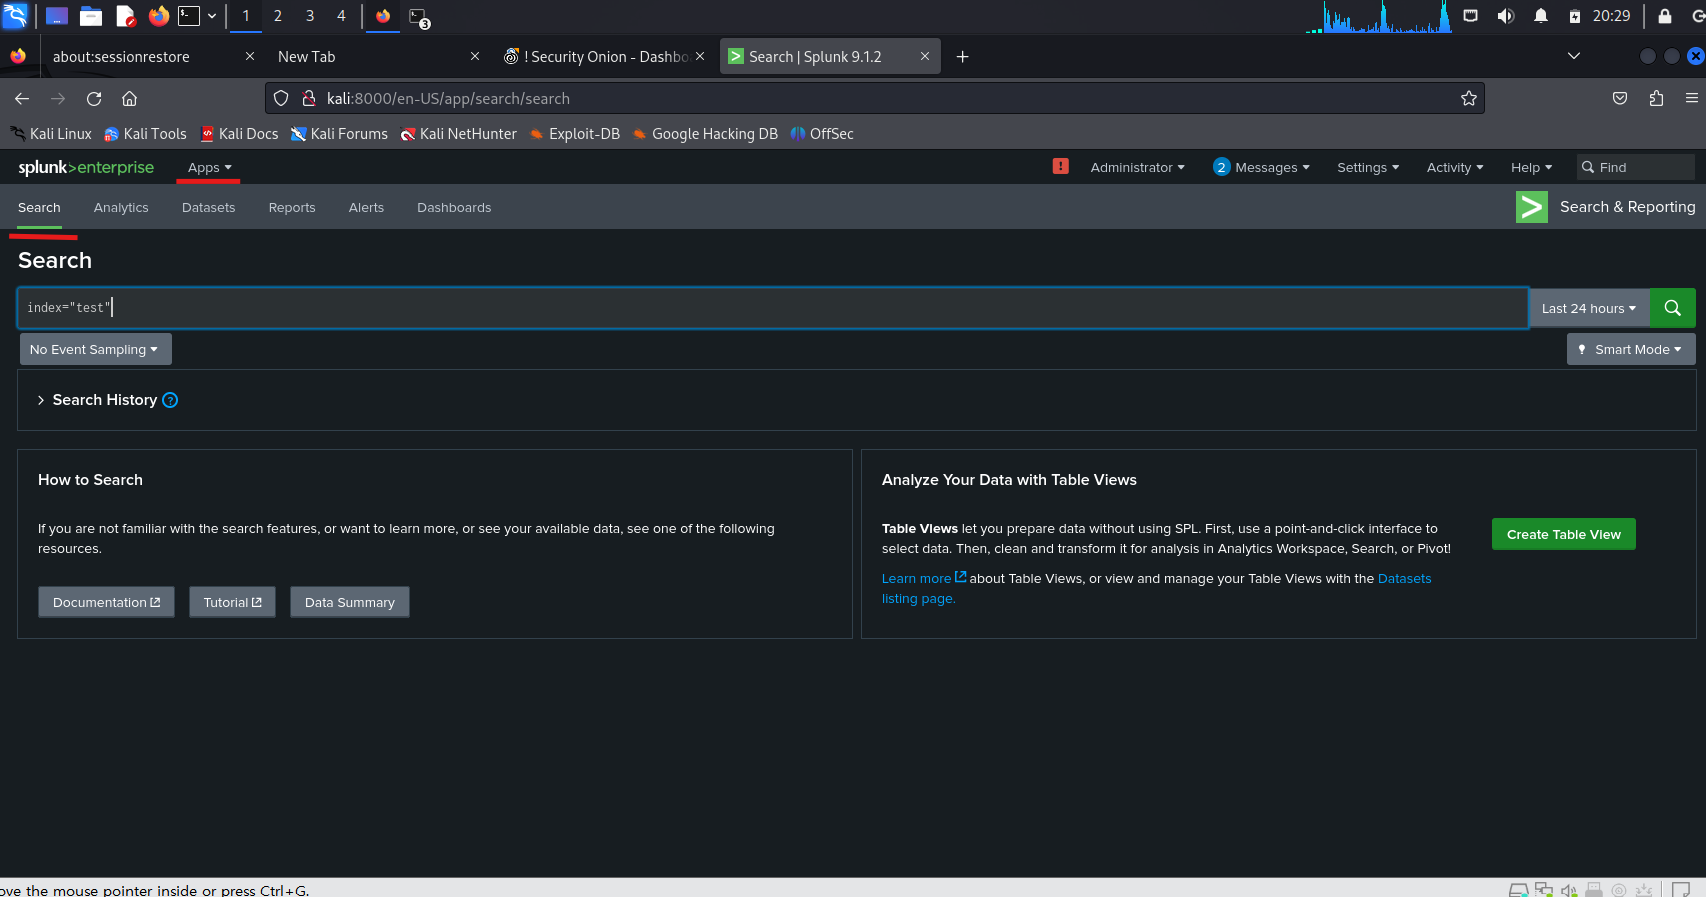The image size is (1706, 897).
Task: Open the Kali application menu
Action: pos(15,16)
